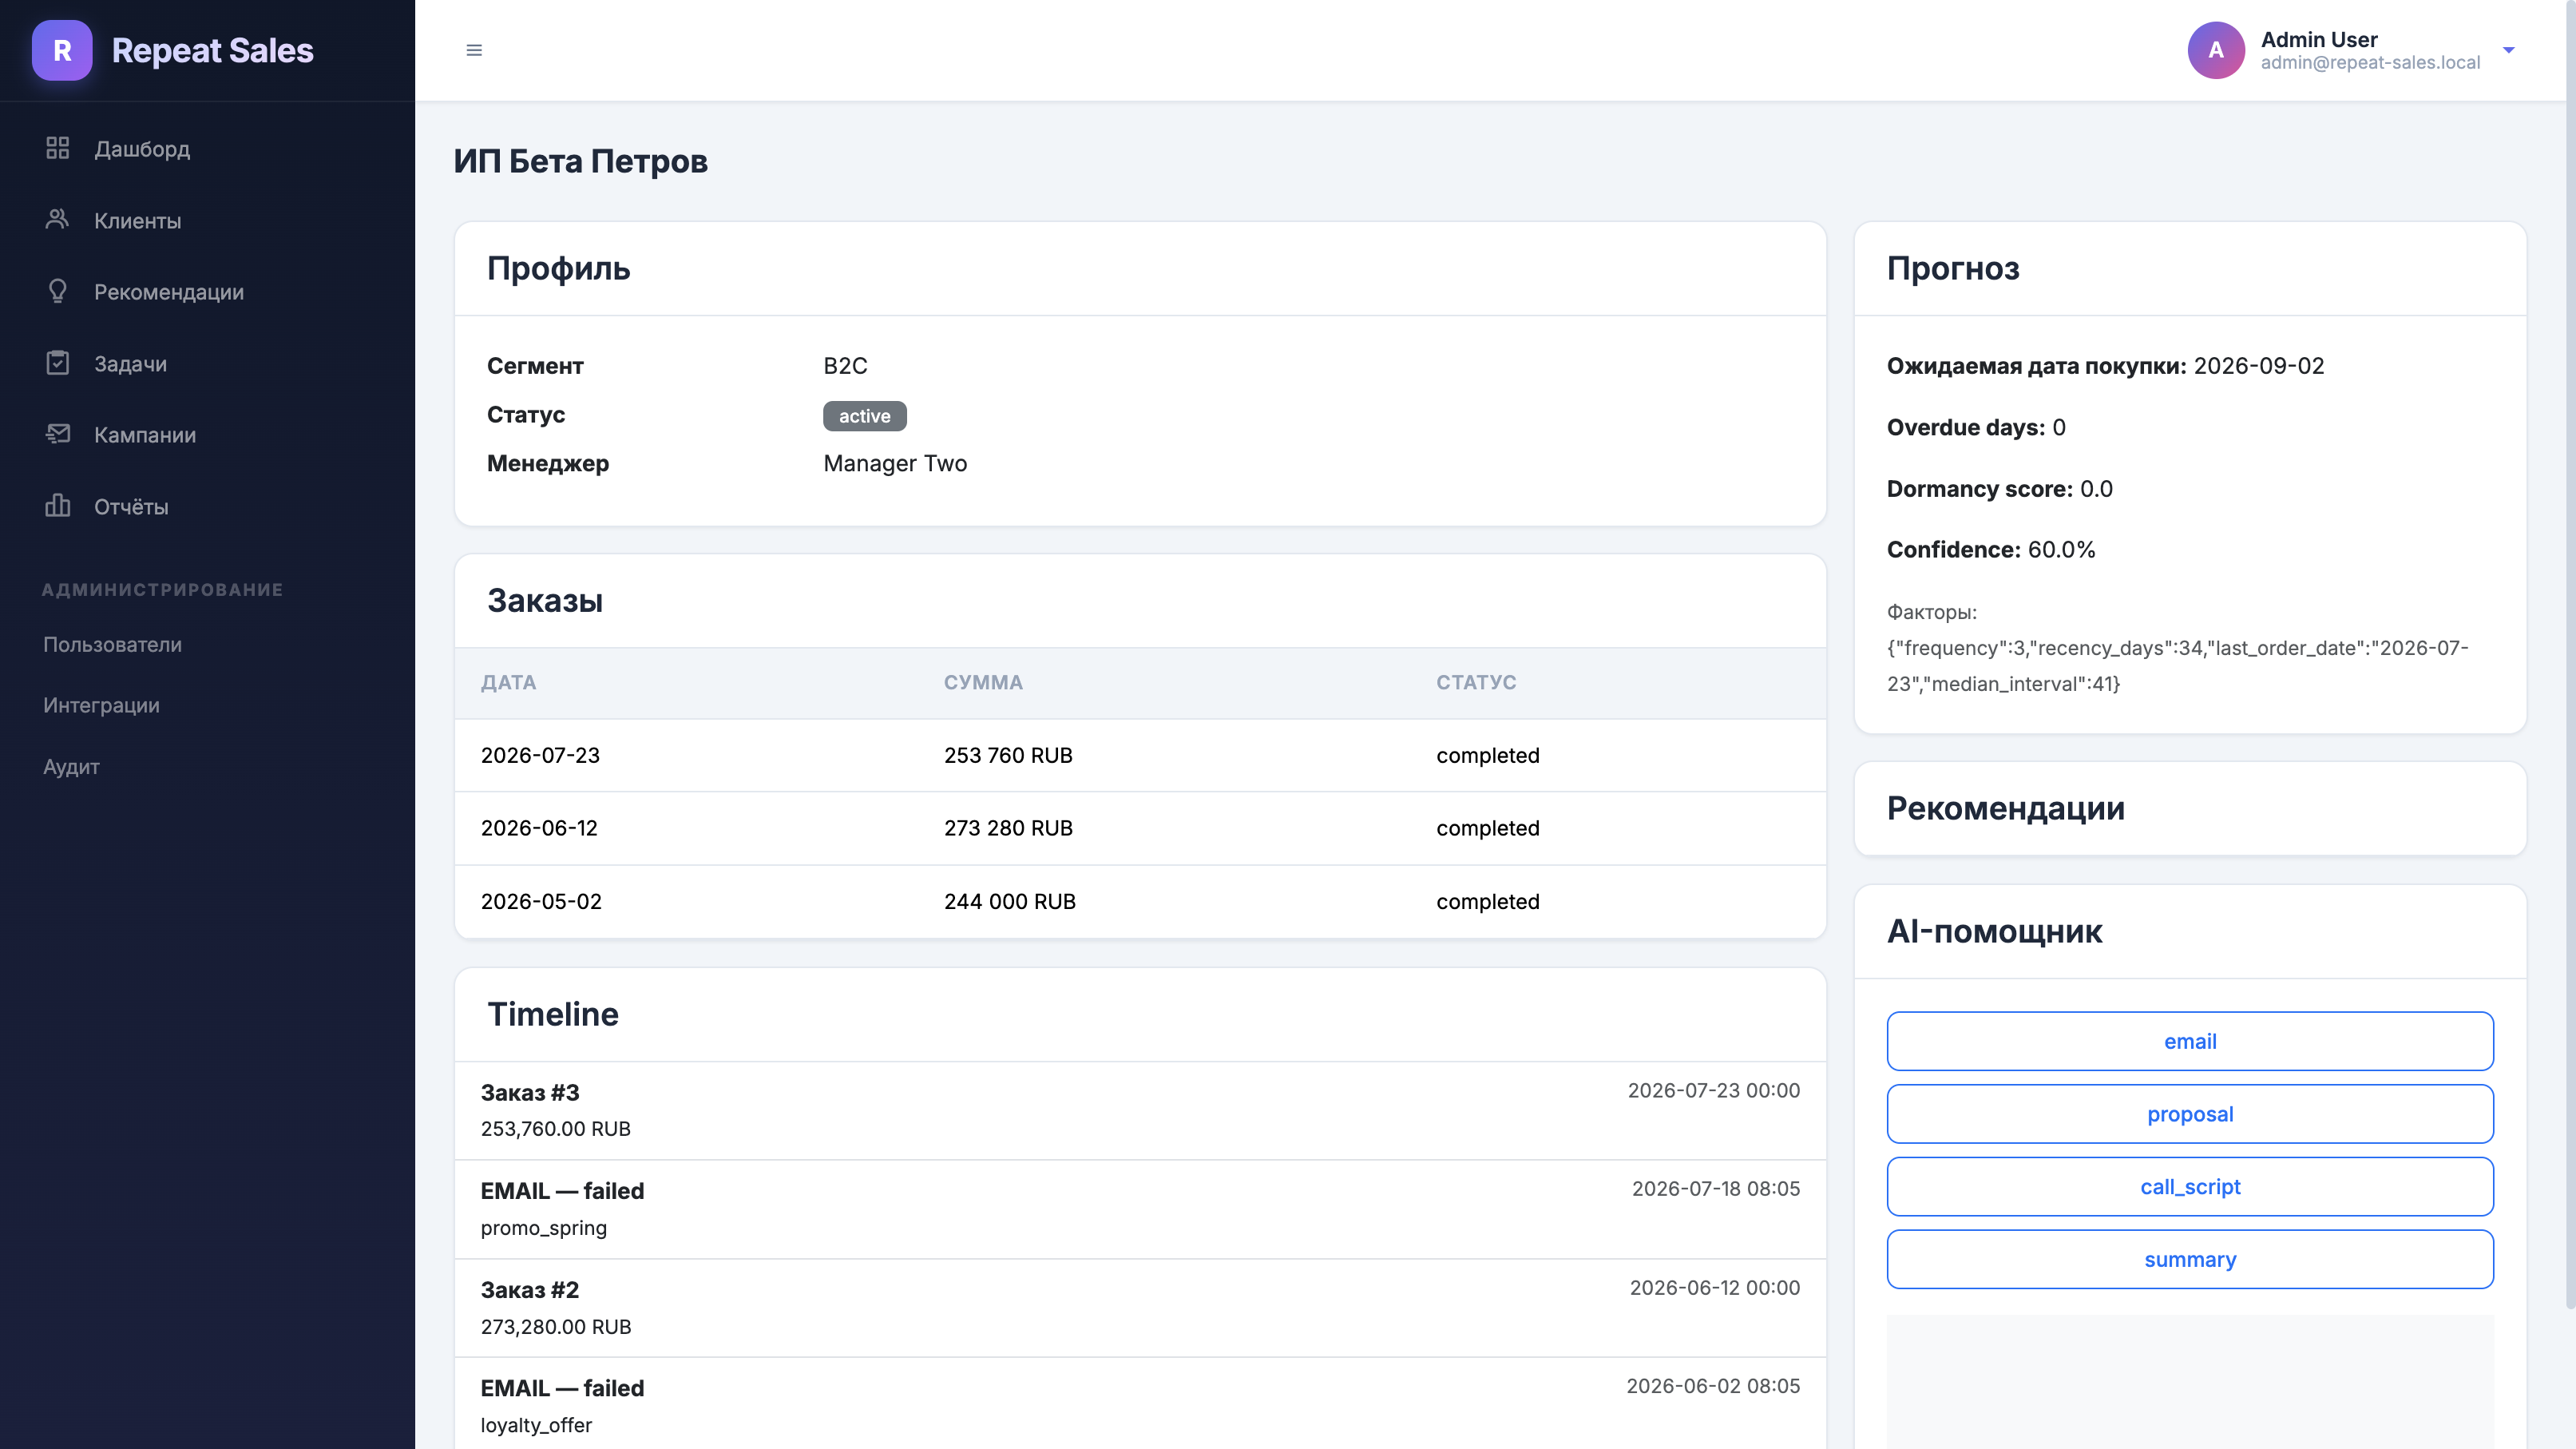
Task: Click the Кампании envelope icon
Action: point(58,434)
